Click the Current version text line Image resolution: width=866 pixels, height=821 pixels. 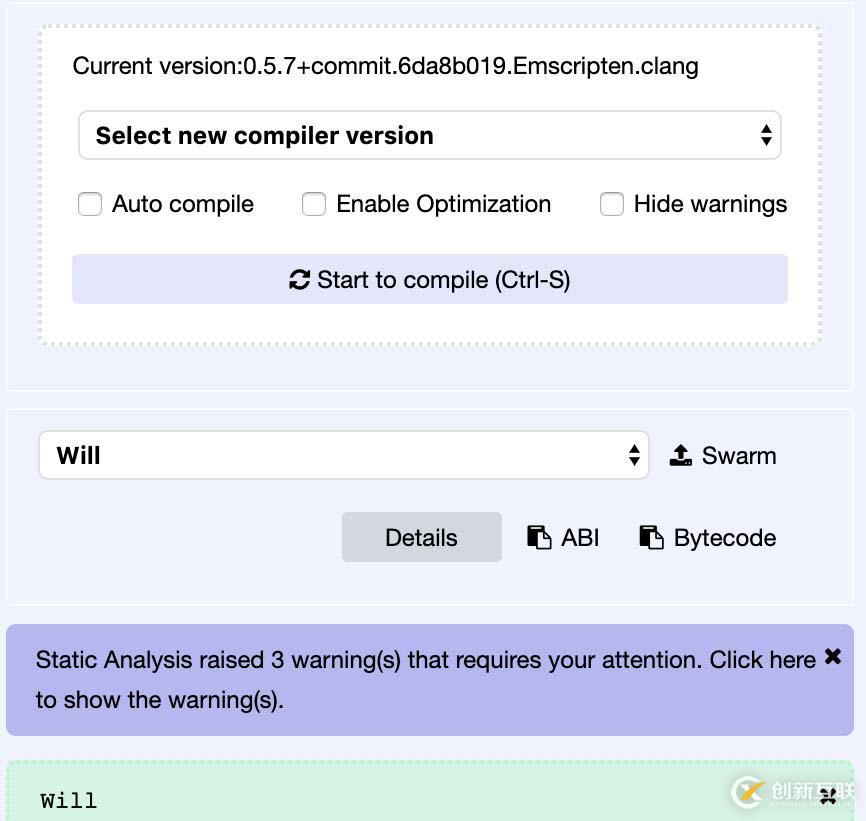(385, 67)
